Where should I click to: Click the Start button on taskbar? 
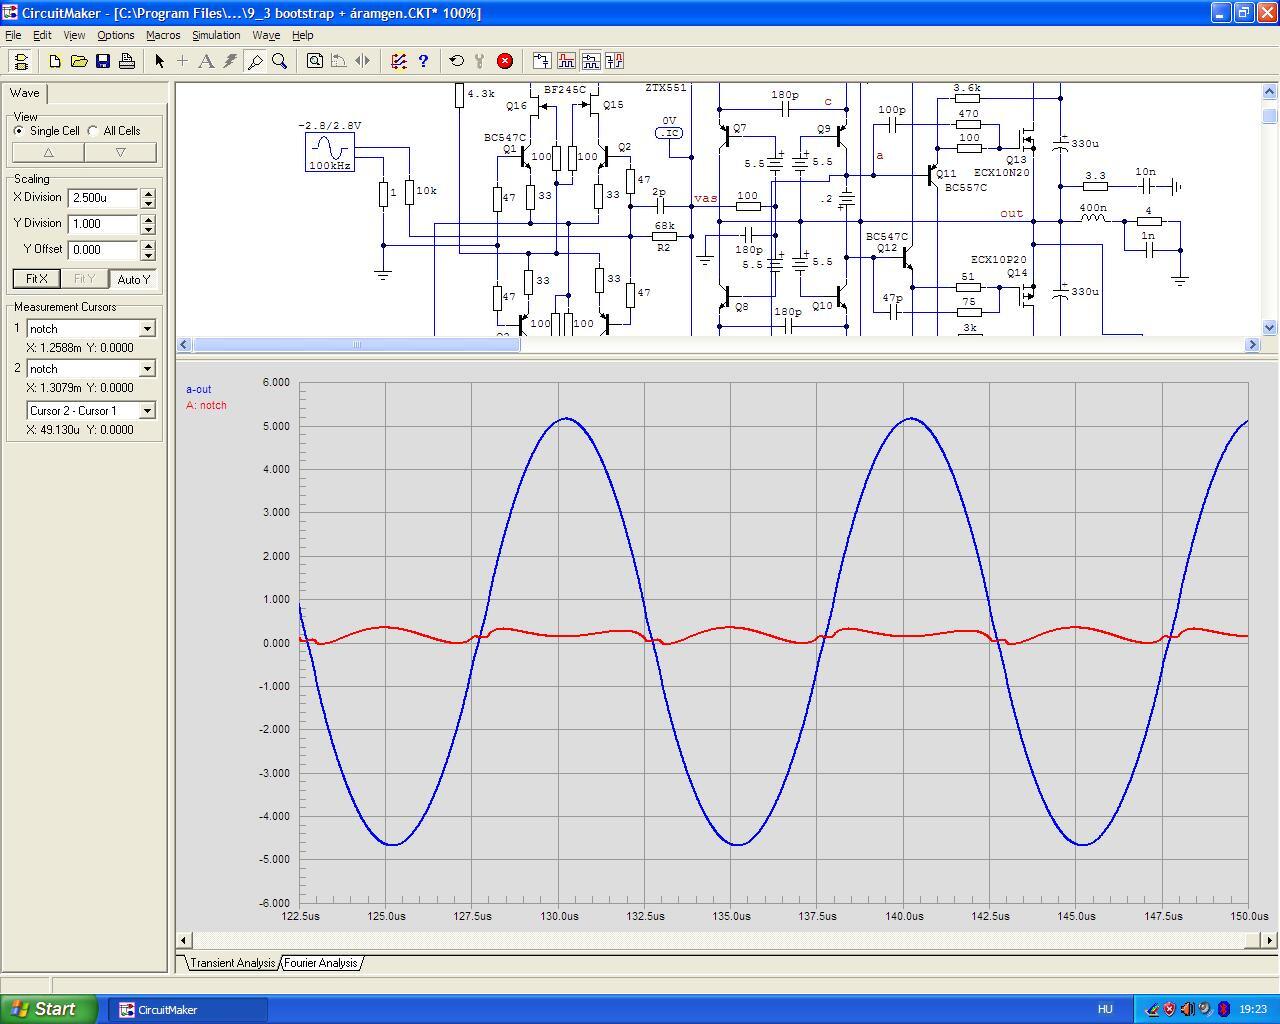(x=49, y=1009)
